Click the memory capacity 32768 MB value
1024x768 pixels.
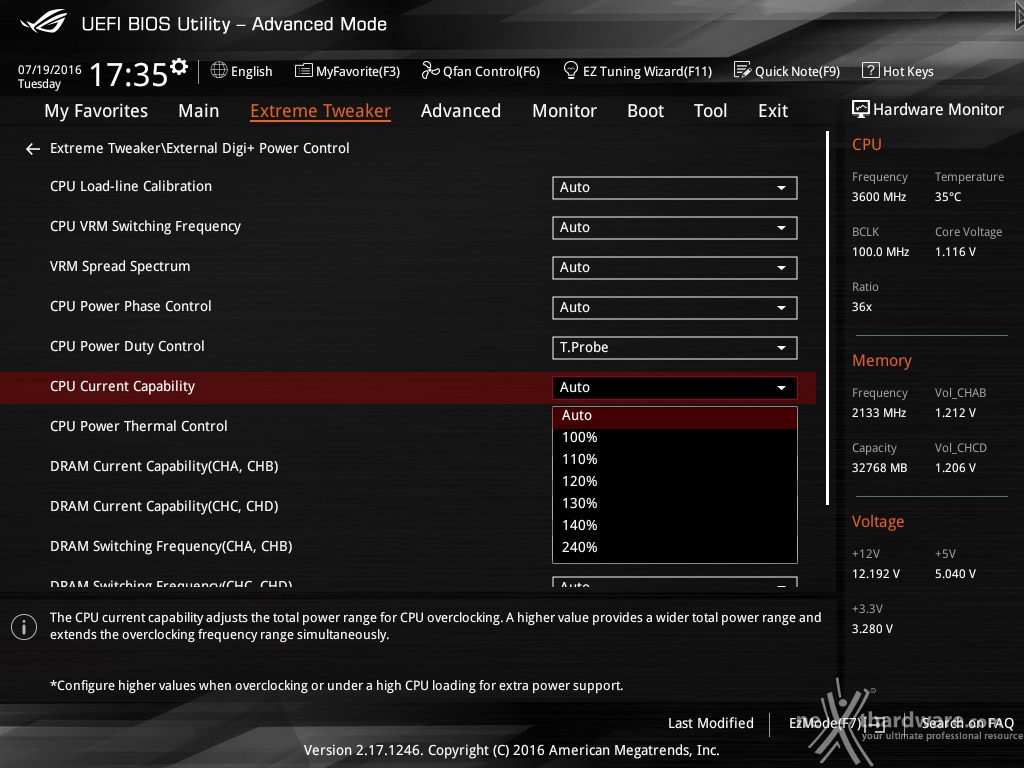880,468
